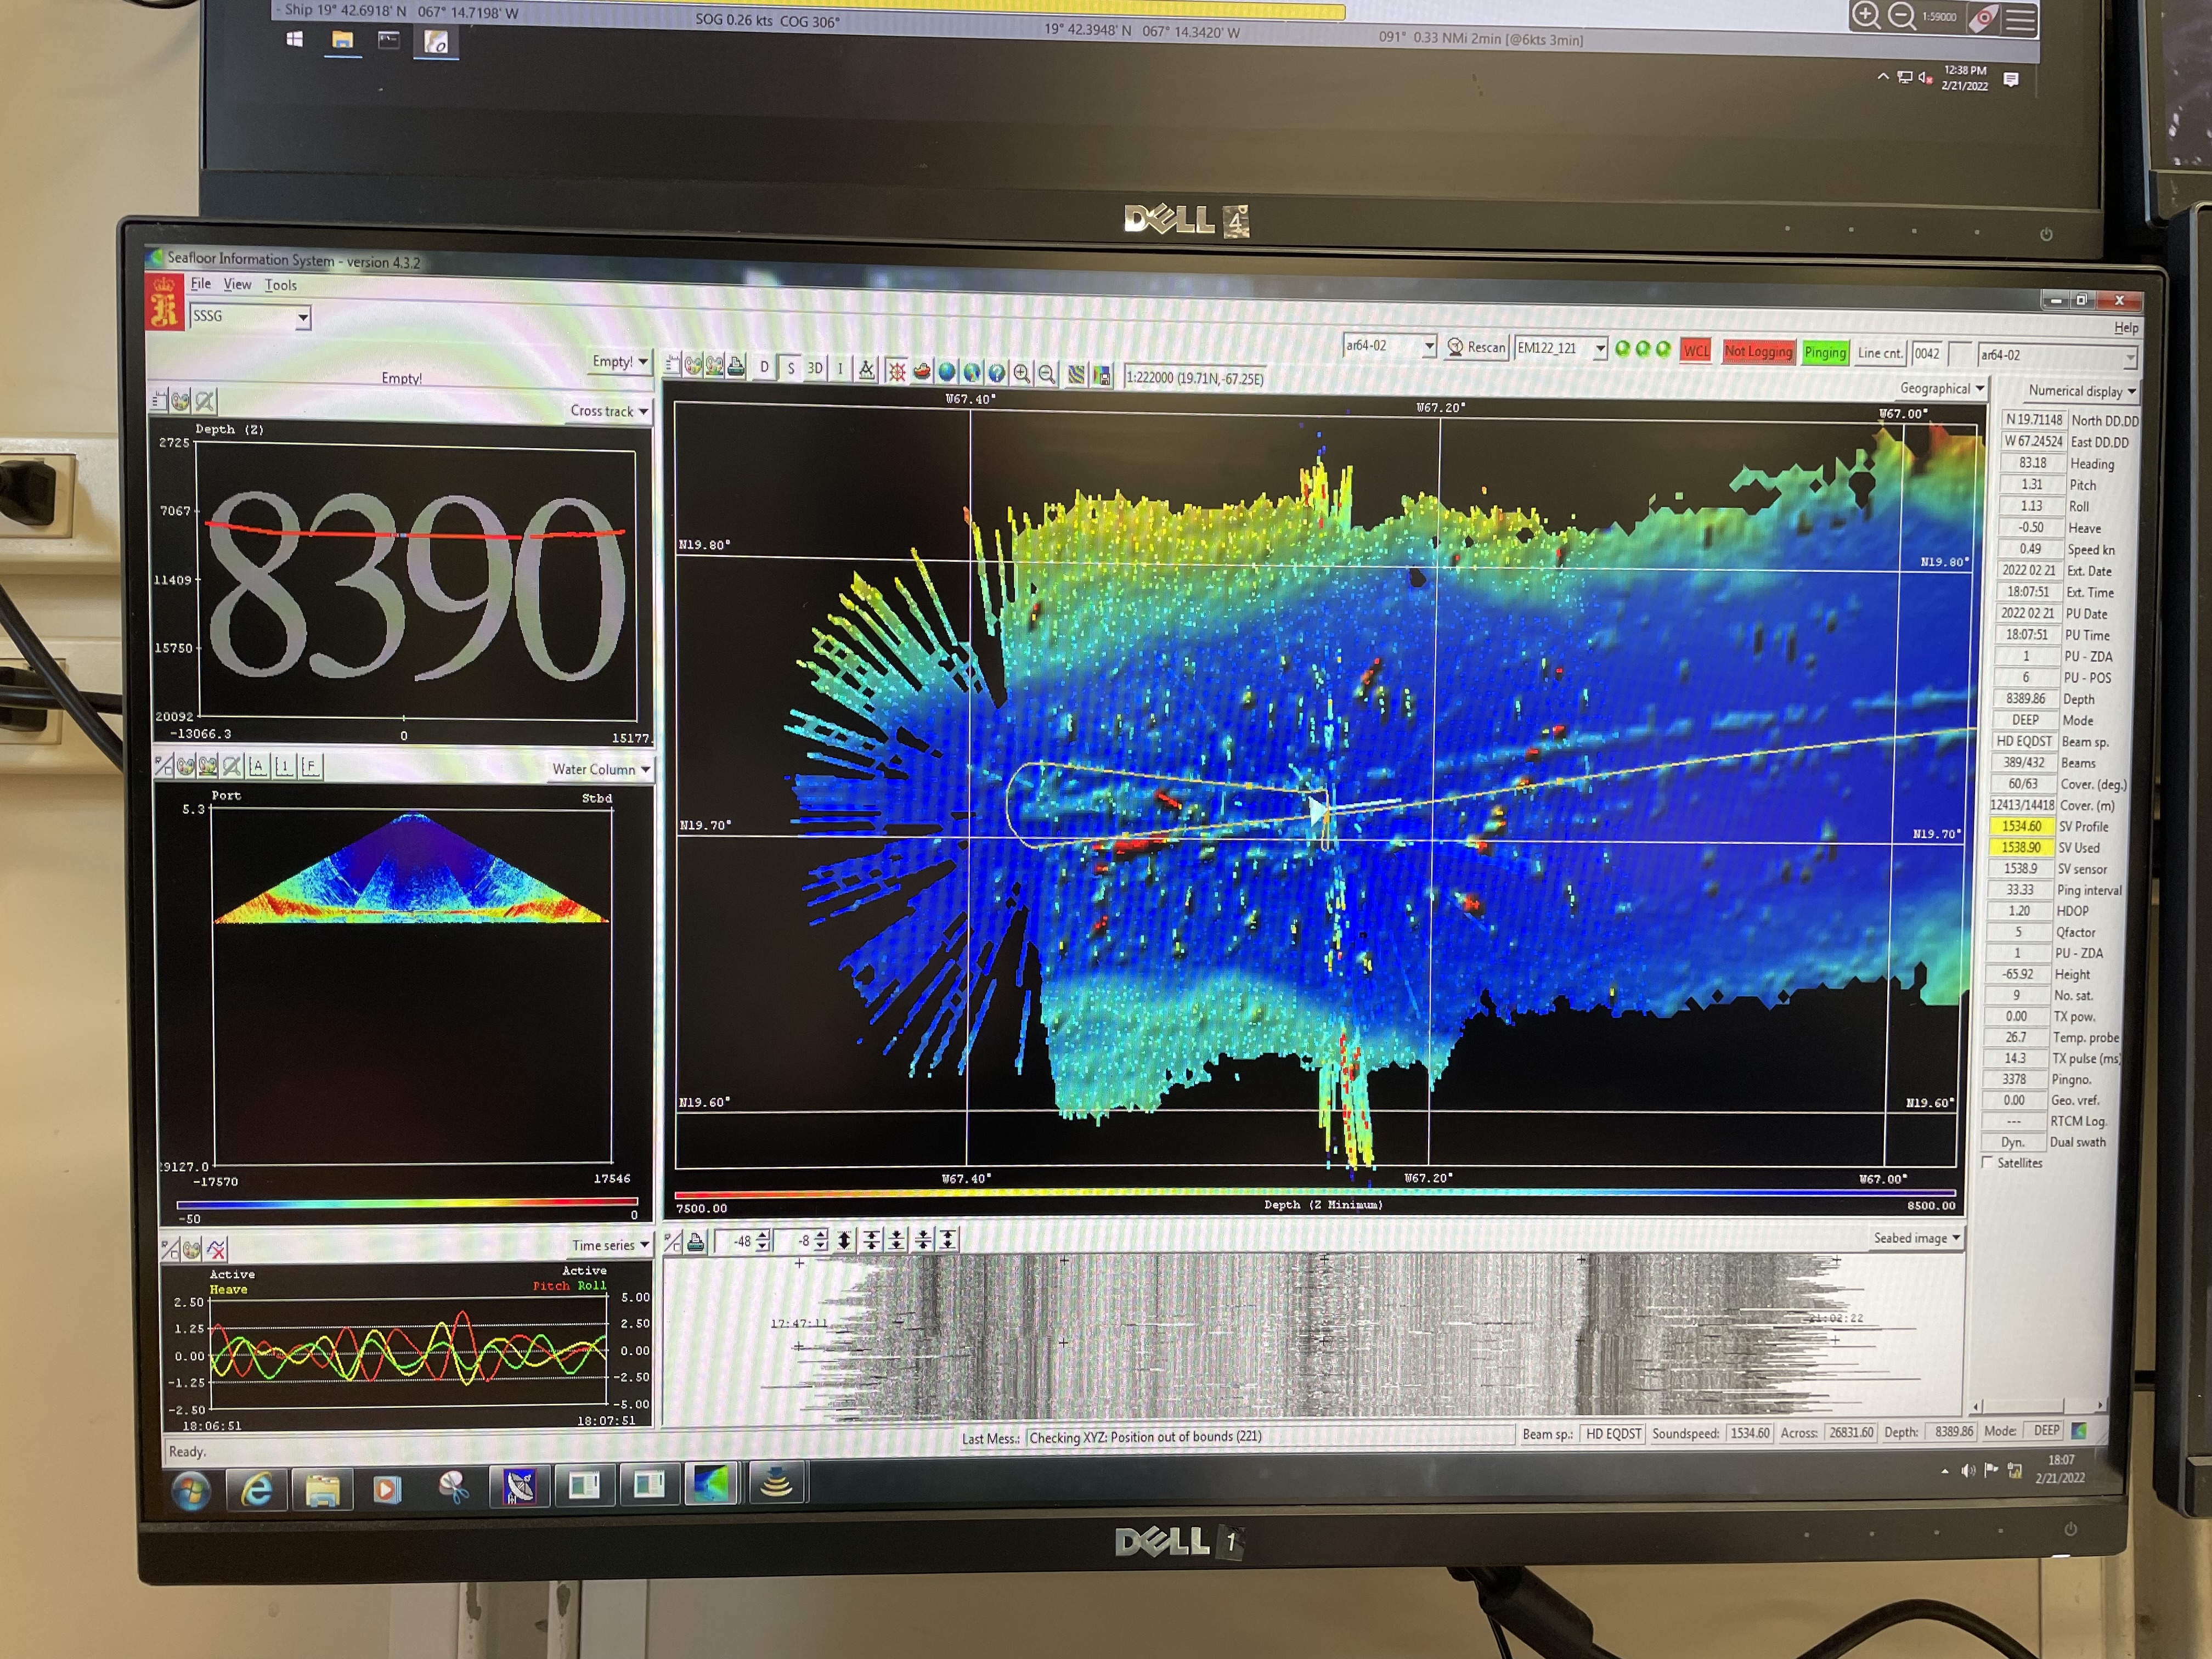Open Internet Explorer from the taskbar
Image resolution: width=2212 pixels, height=1659 pixels.
tap(257, 1490)
